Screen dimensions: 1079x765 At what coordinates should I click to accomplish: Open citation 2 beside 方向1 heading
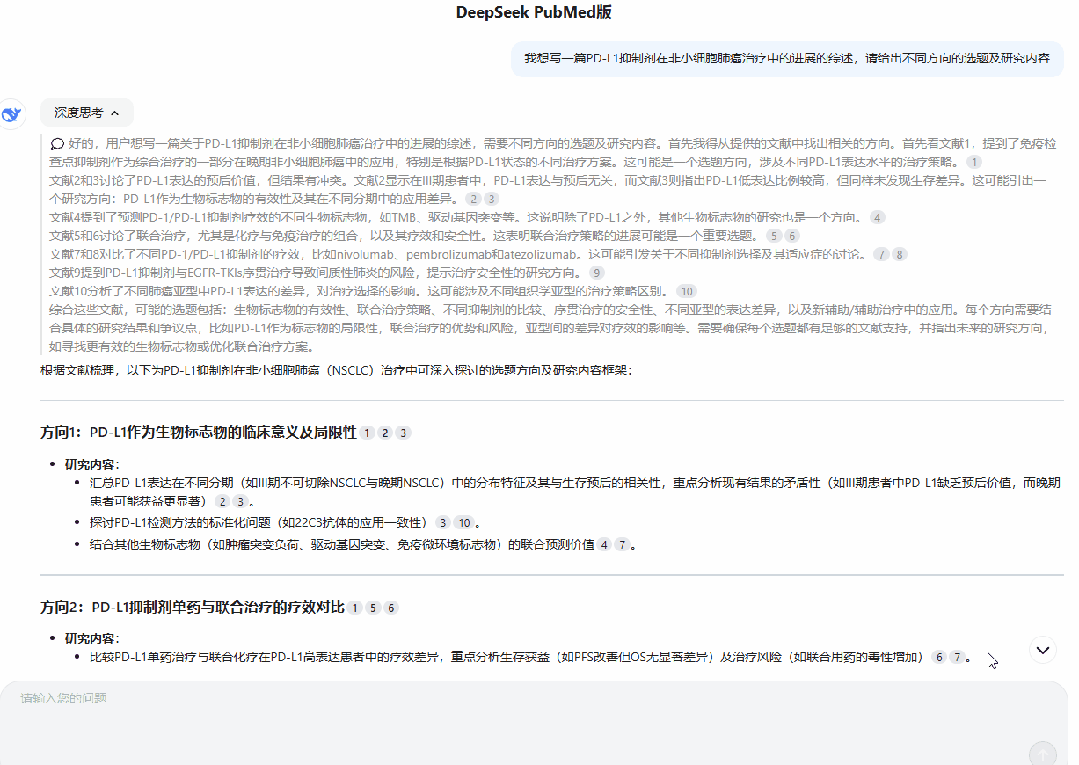click(x=385, y=433)
